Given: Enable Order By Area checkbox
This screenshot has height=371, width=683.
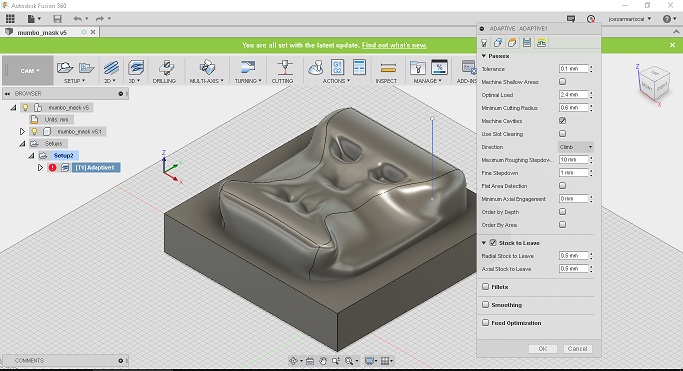Looking at the screenshot, I should coord(562,225).
